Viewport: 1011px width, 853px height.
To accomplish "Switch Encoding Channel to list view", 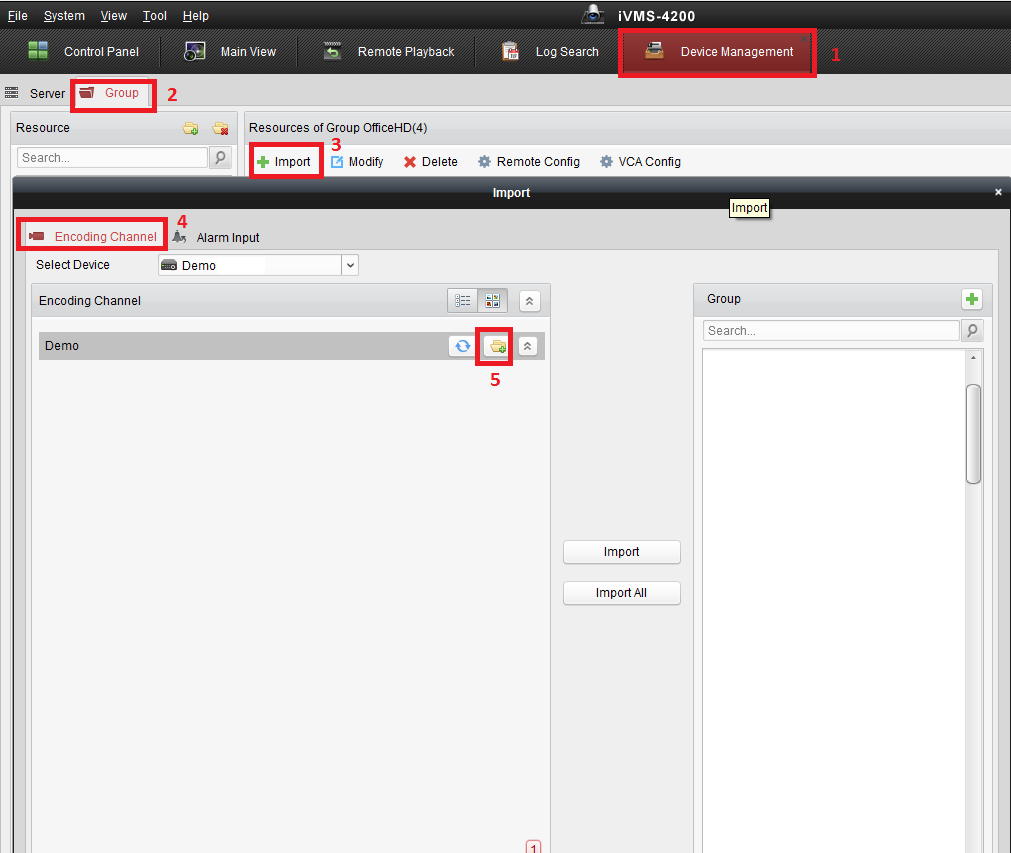I will 462,301.
